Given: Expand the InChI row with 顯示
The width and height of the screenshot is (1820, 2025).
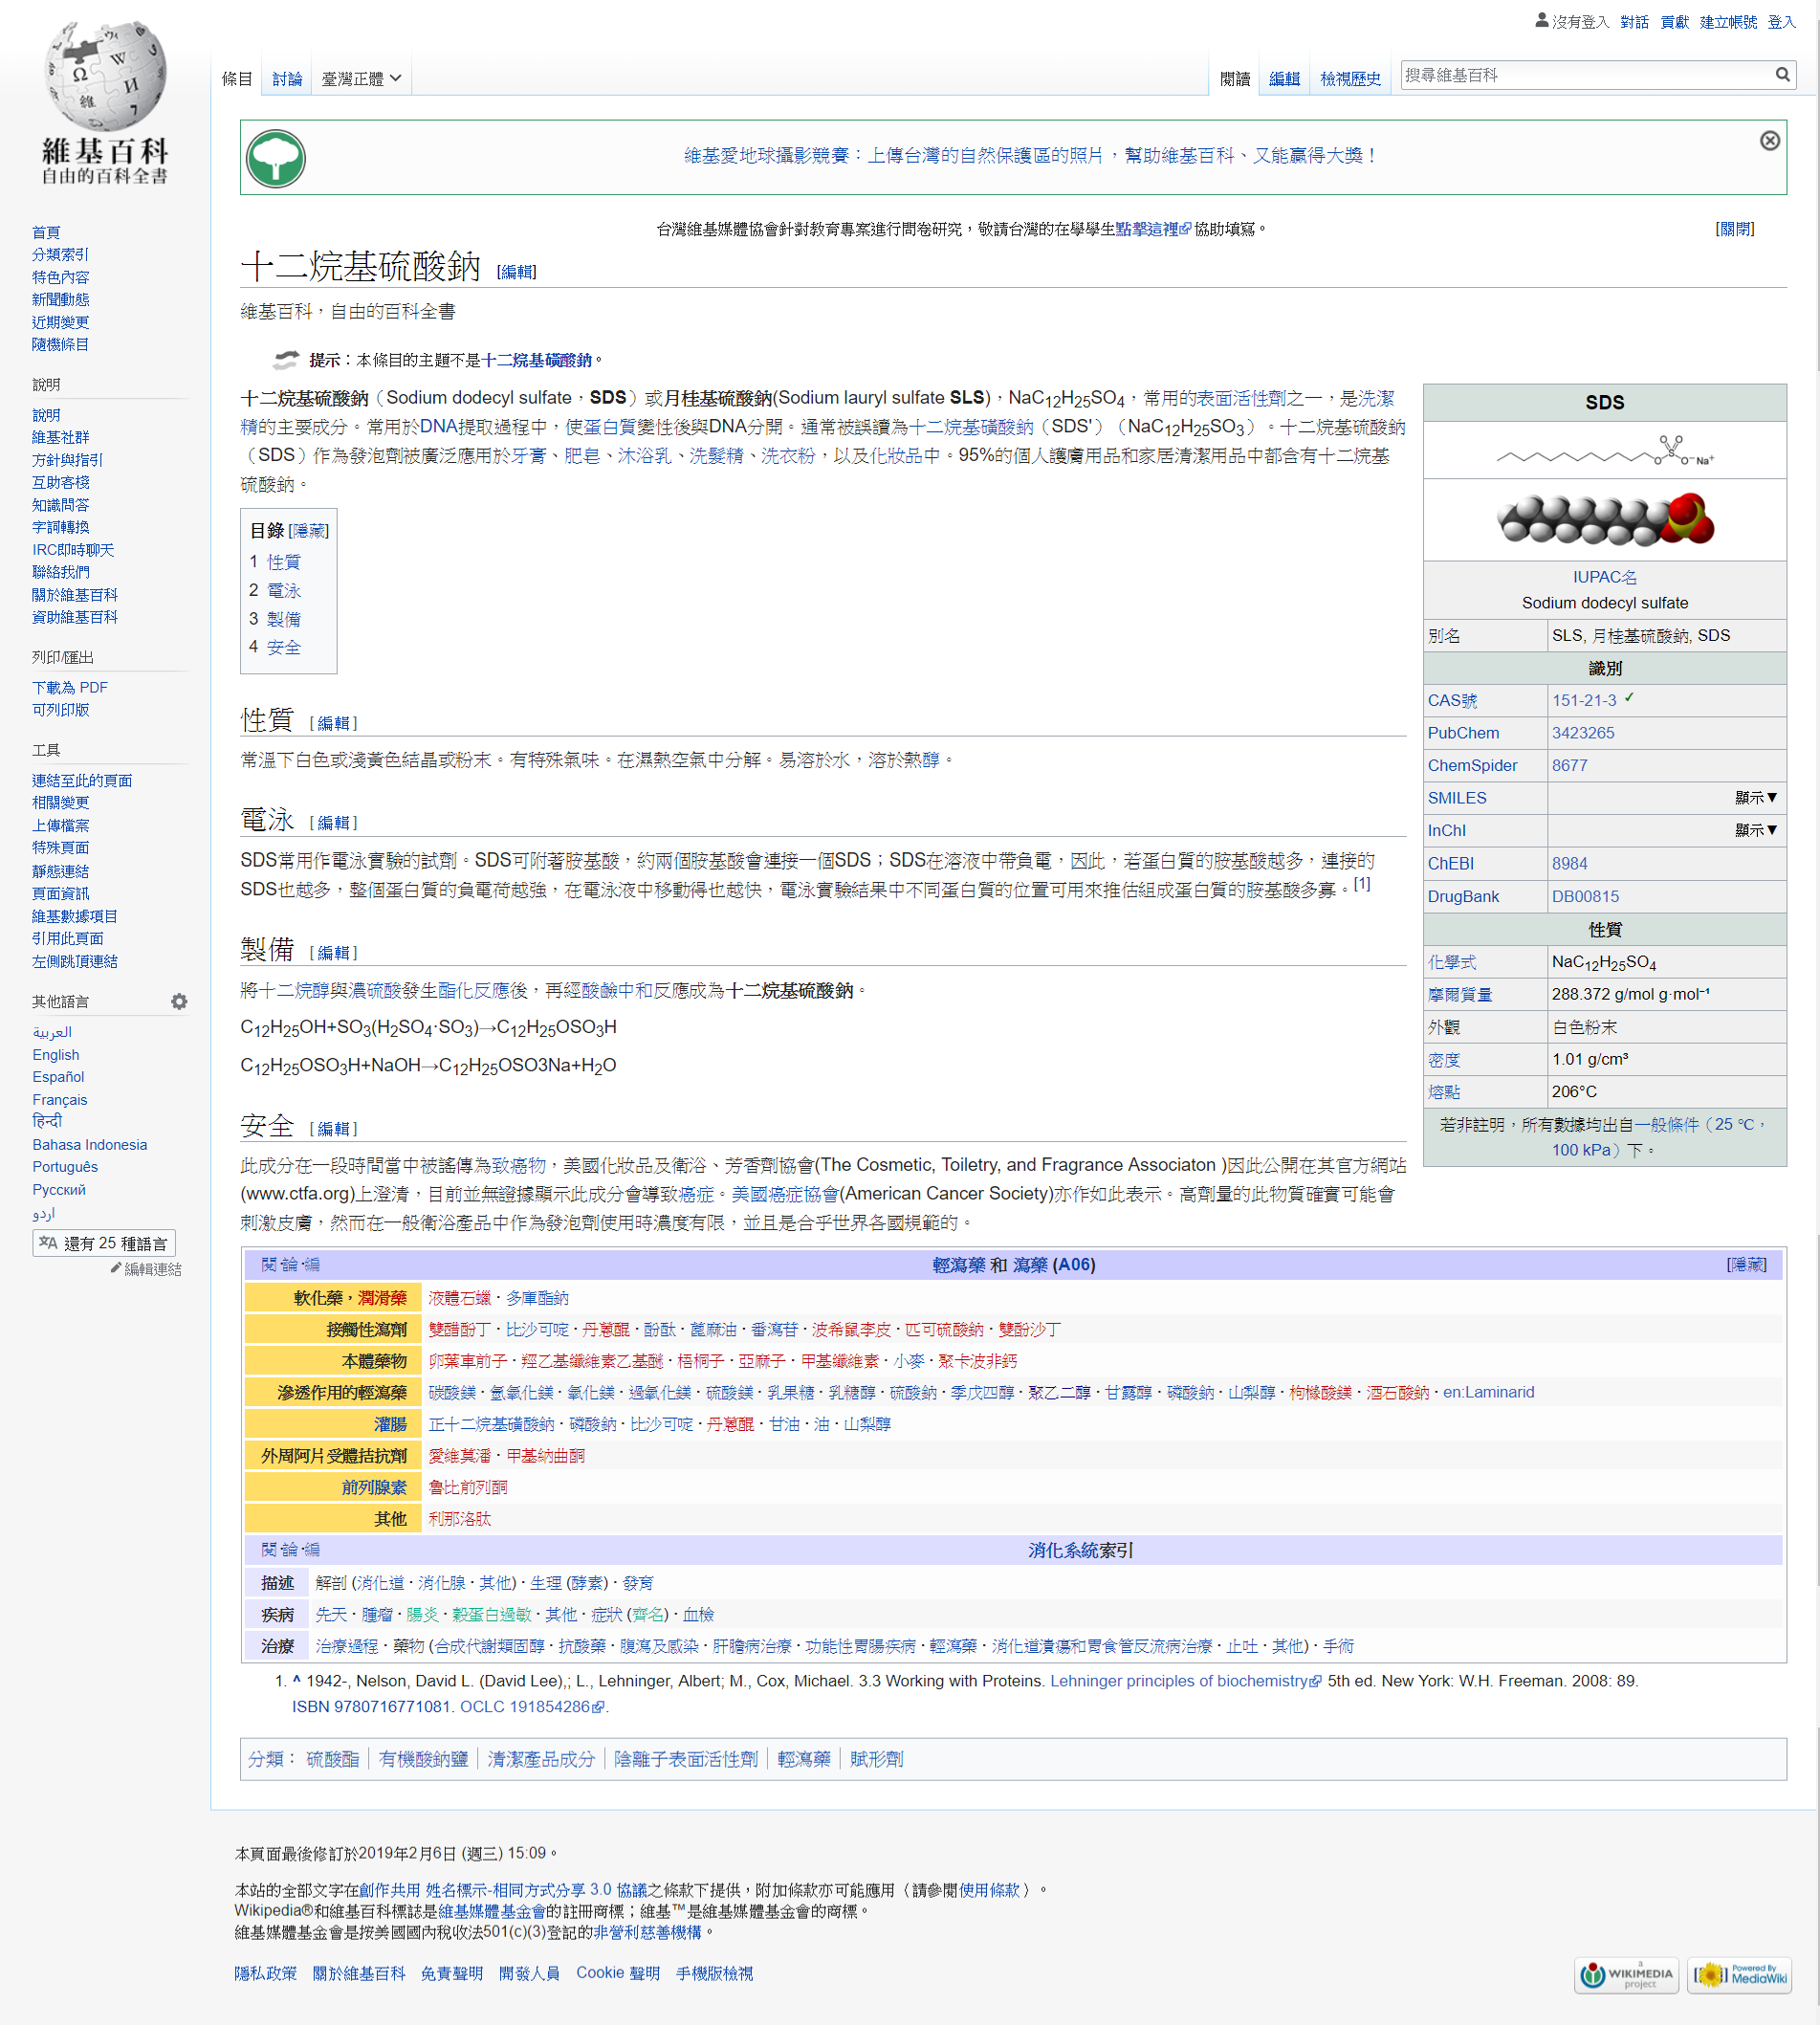Looking at the screenshot, I should click(1755, 830).
